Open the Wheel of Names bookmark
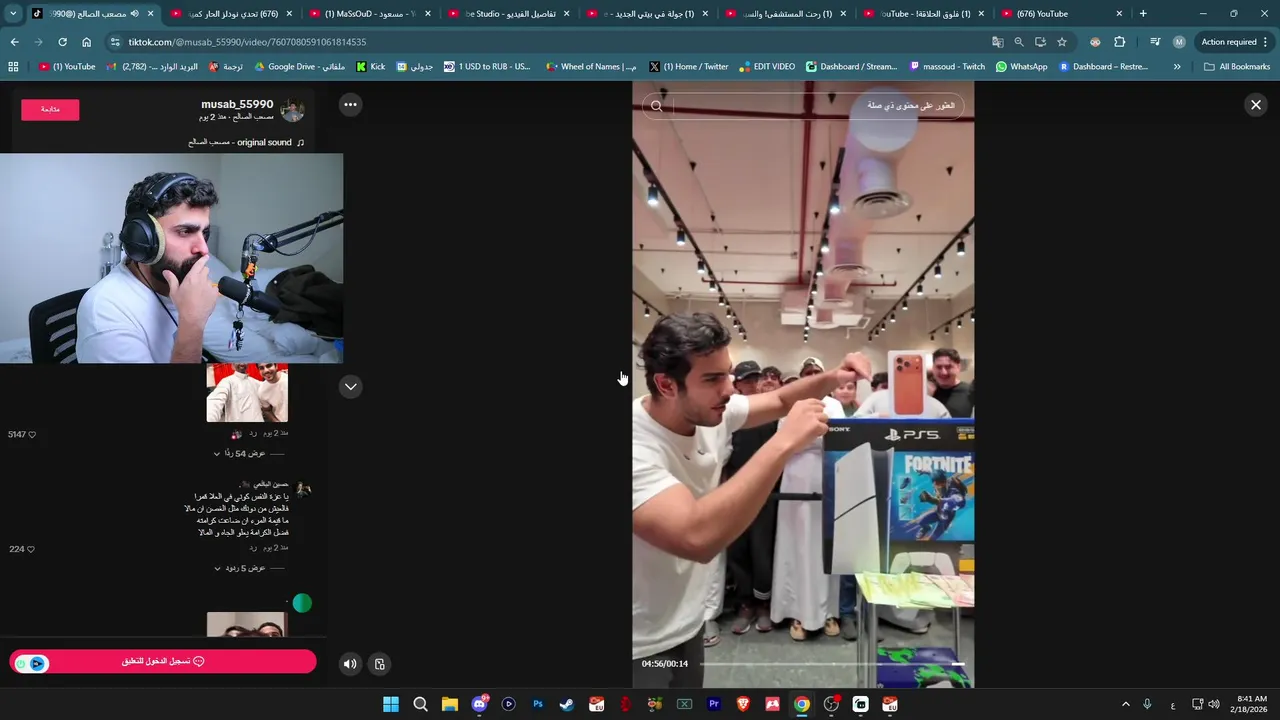1280x720 pixels. coord(591,67)
